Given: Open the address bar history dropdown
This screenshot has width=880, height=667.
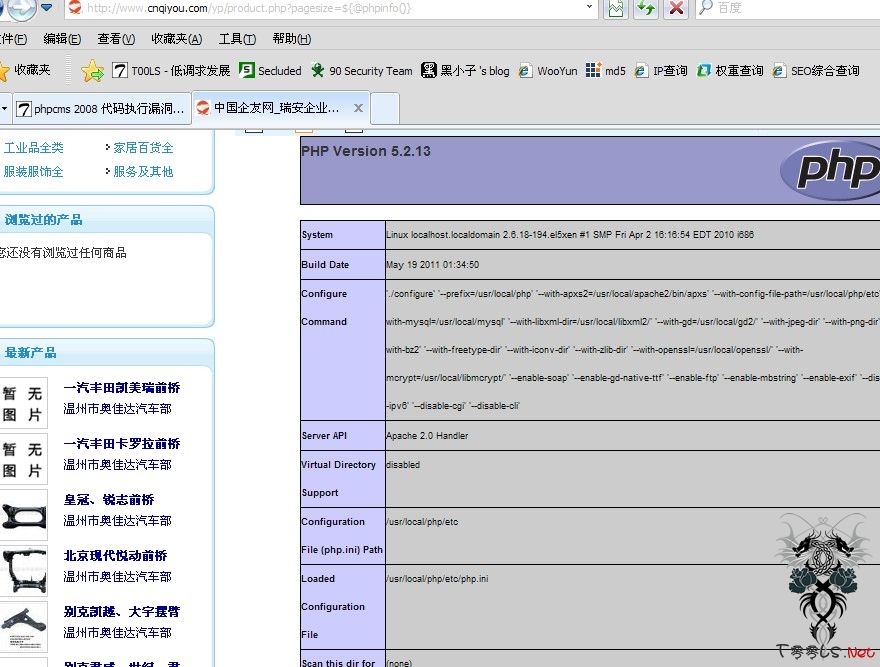Looking at the screenshot, I should (x=588, y=10).
